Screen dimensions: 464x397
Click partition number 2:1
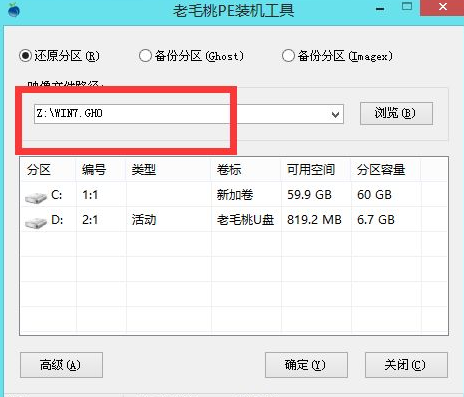pyautogui.click(x=90, y=220)
